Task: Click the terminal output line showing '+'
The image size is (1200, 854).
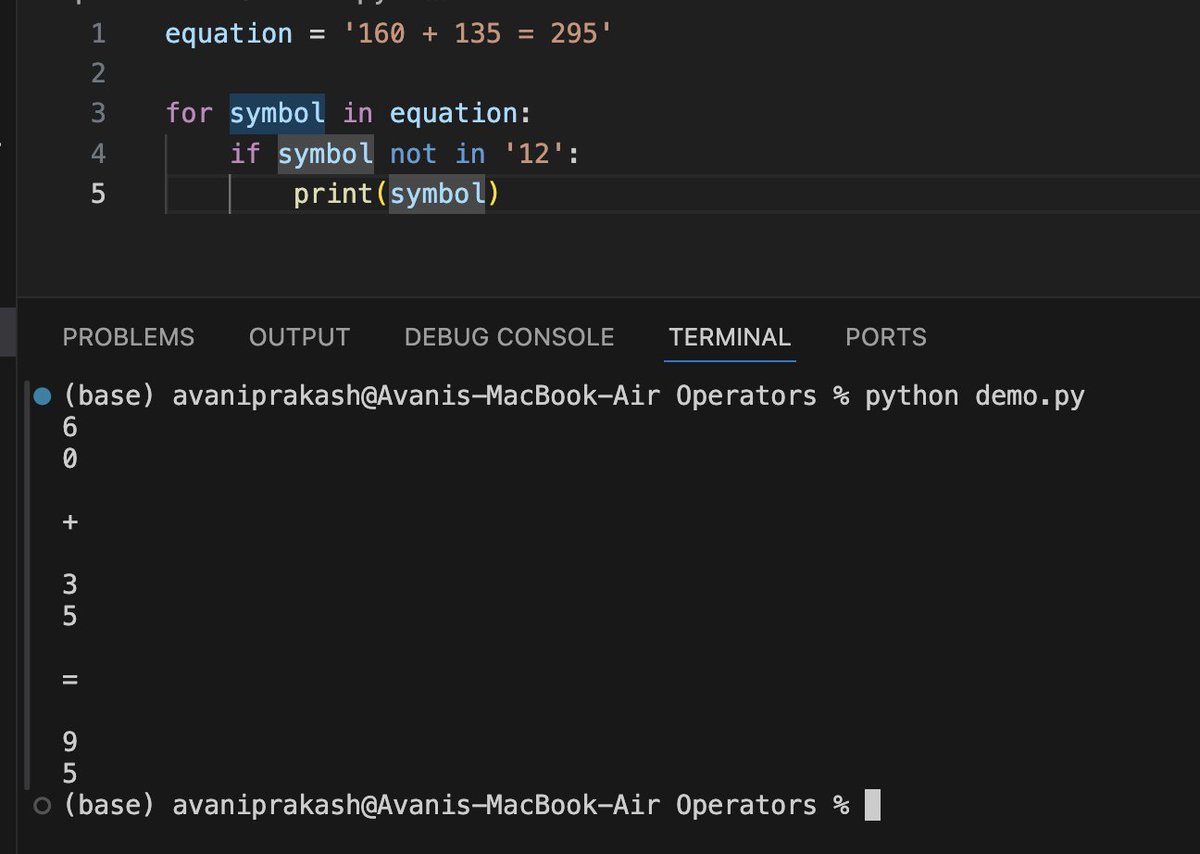Action: click(69, 522)
